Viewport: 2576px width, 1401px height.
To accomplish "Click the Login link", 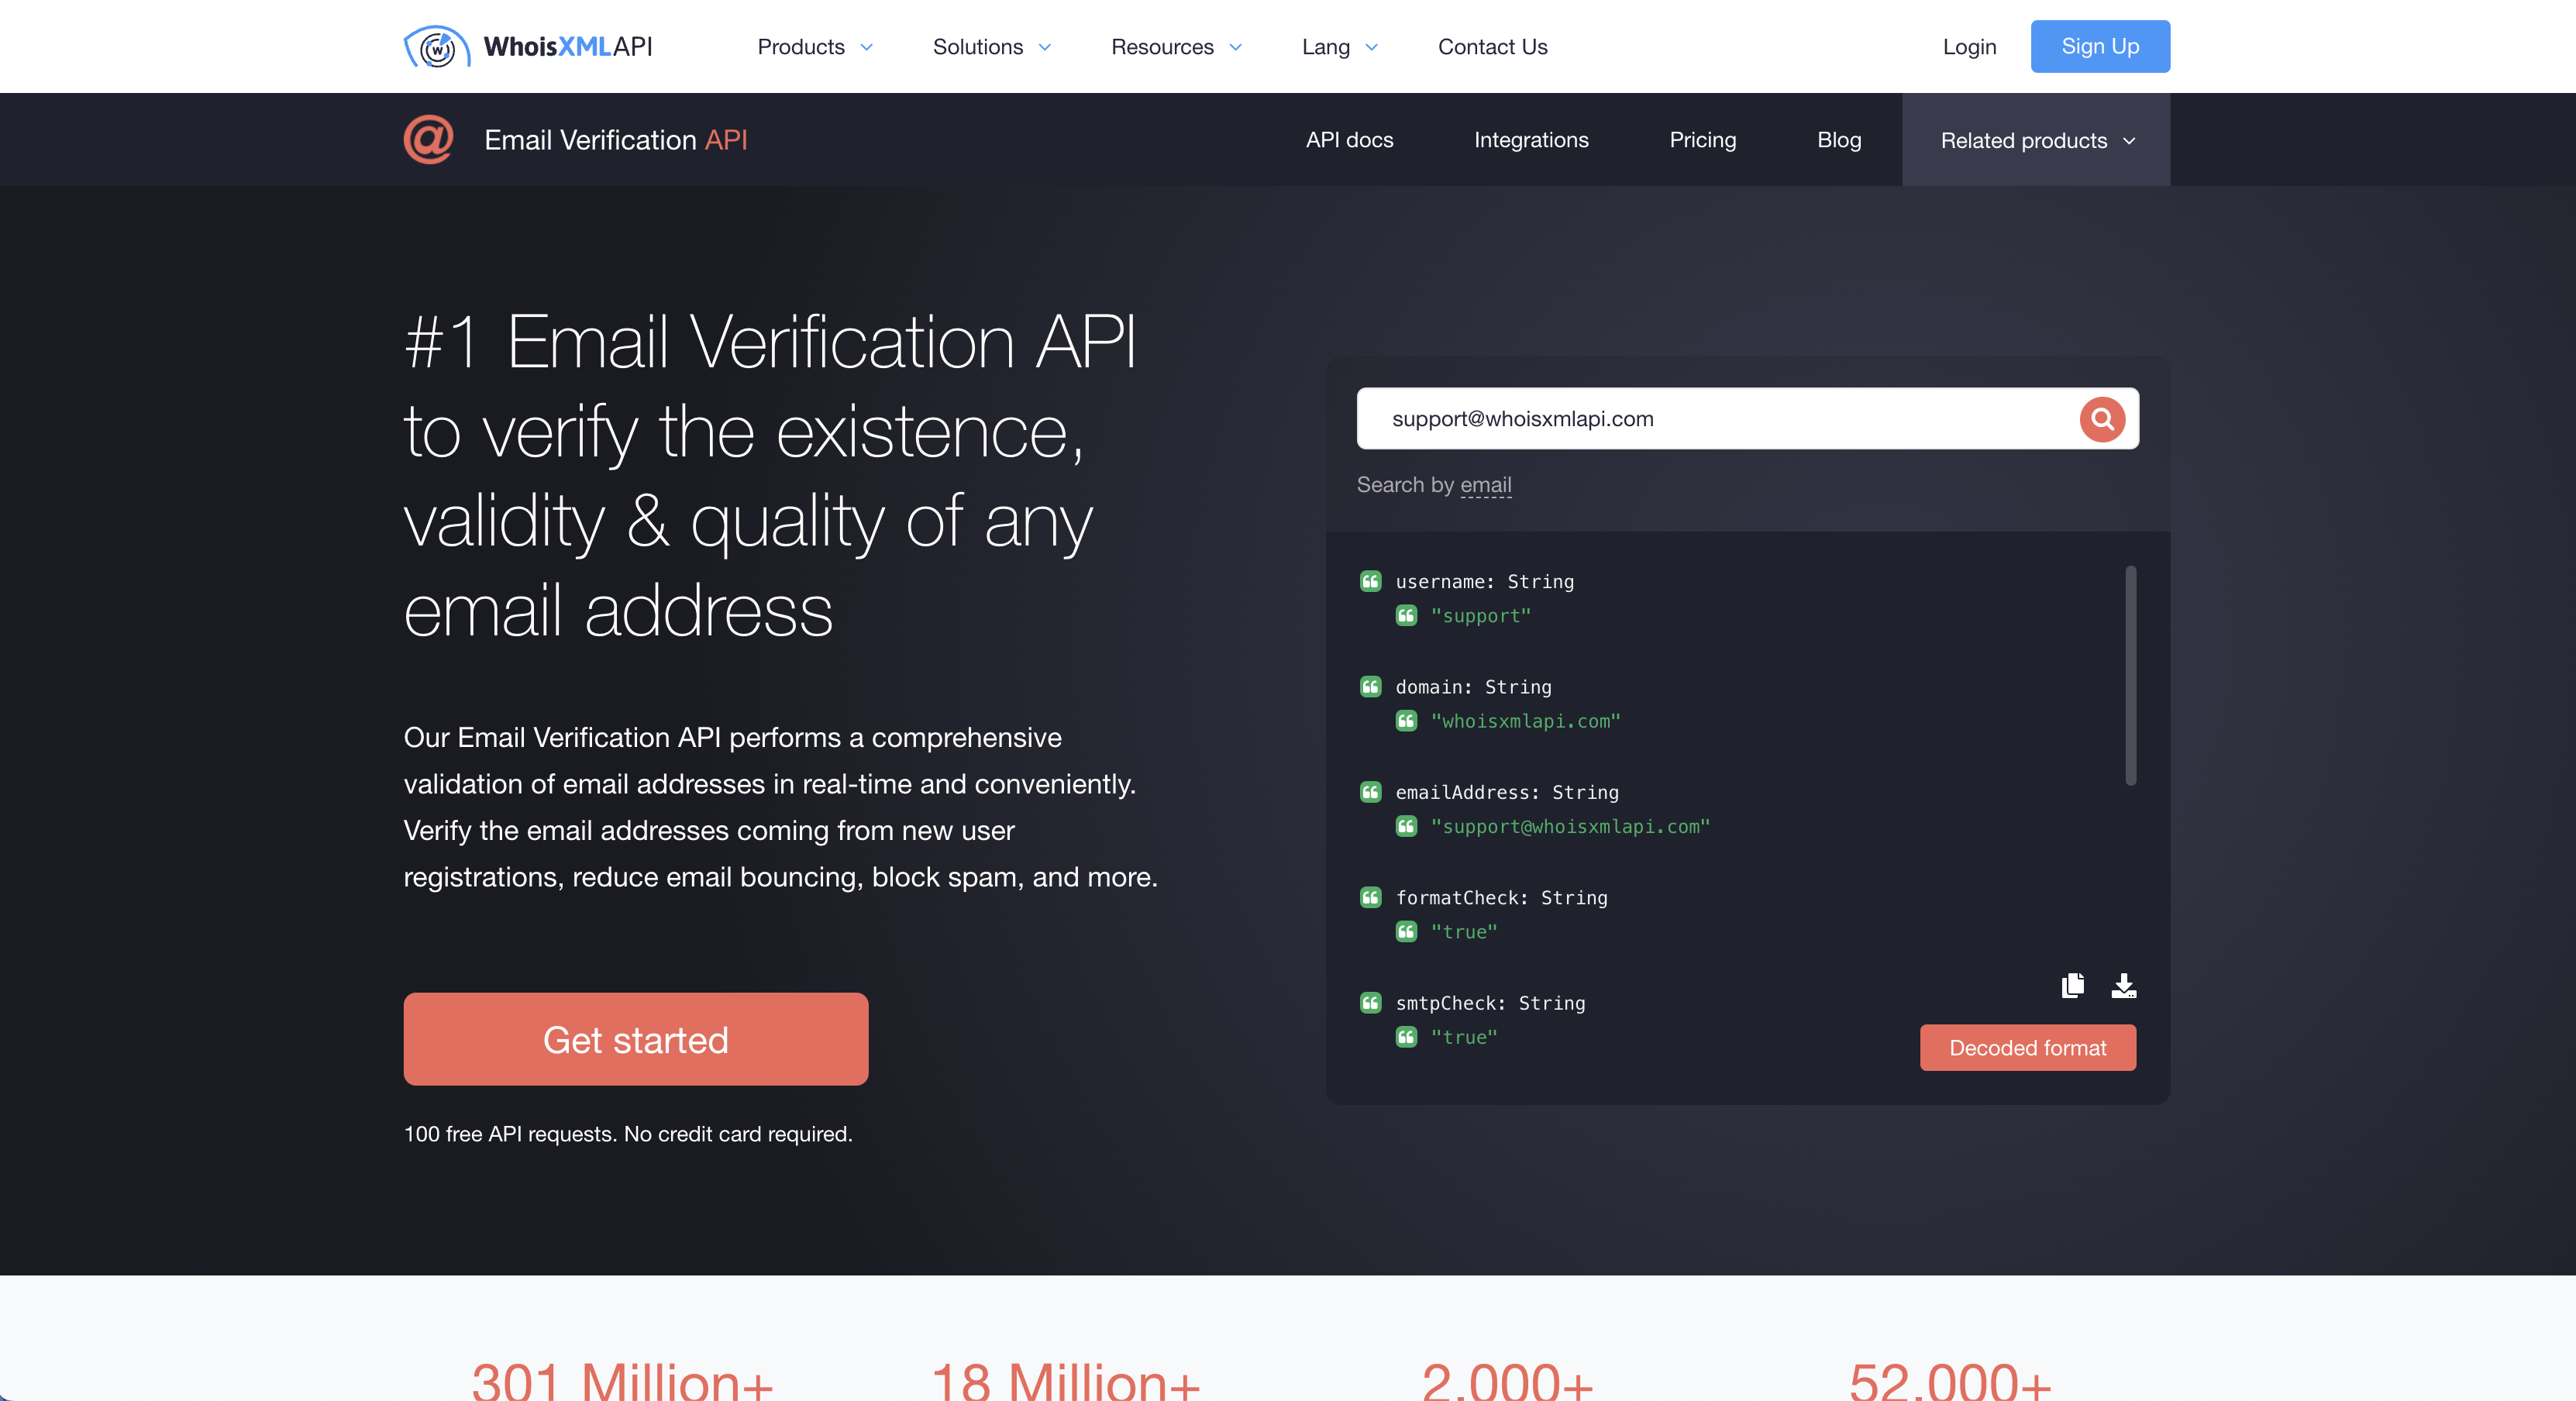I will pyautogui.click(x=1969, y=47).
